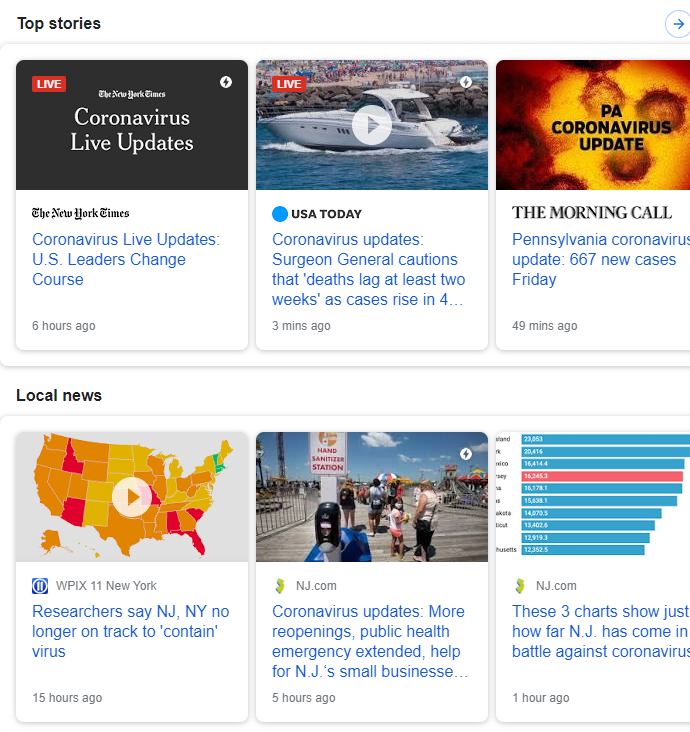690x732 pixels.
Task: Click the Top stories right arrow button
Action: [x=677, y=24]
